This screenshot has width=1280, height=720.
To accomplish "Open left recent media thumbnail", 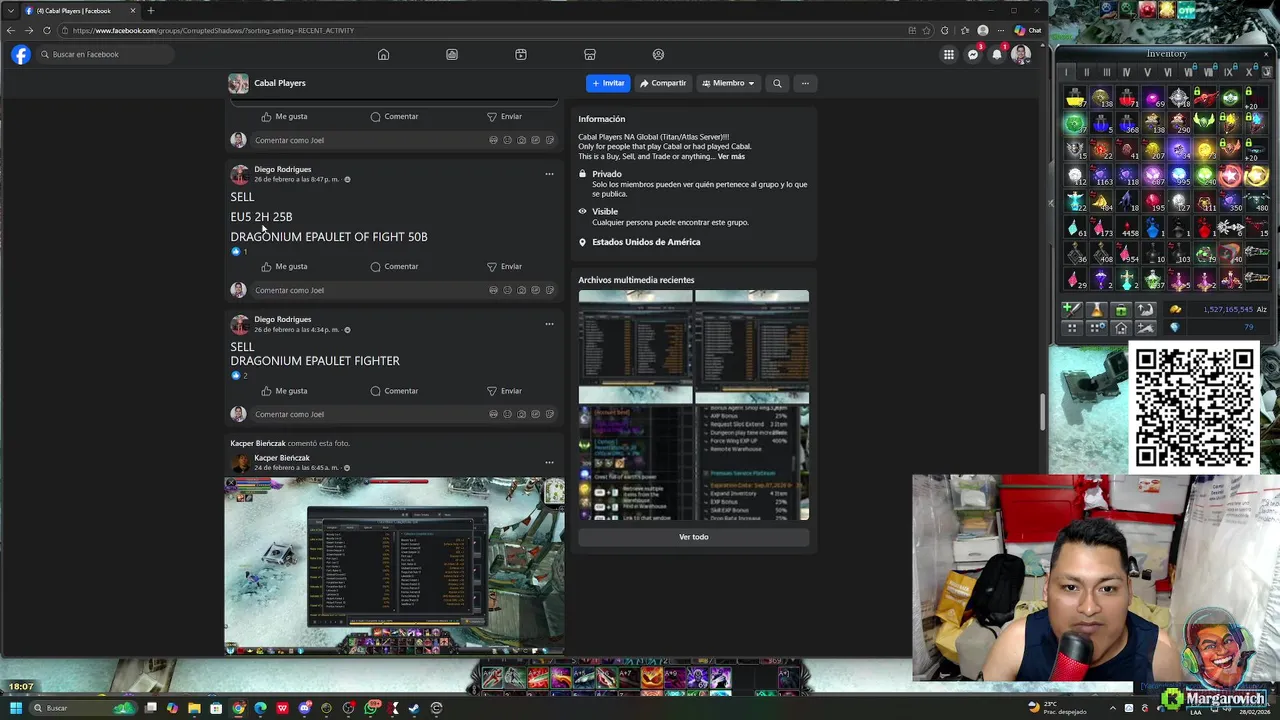I will click(635, 346).
